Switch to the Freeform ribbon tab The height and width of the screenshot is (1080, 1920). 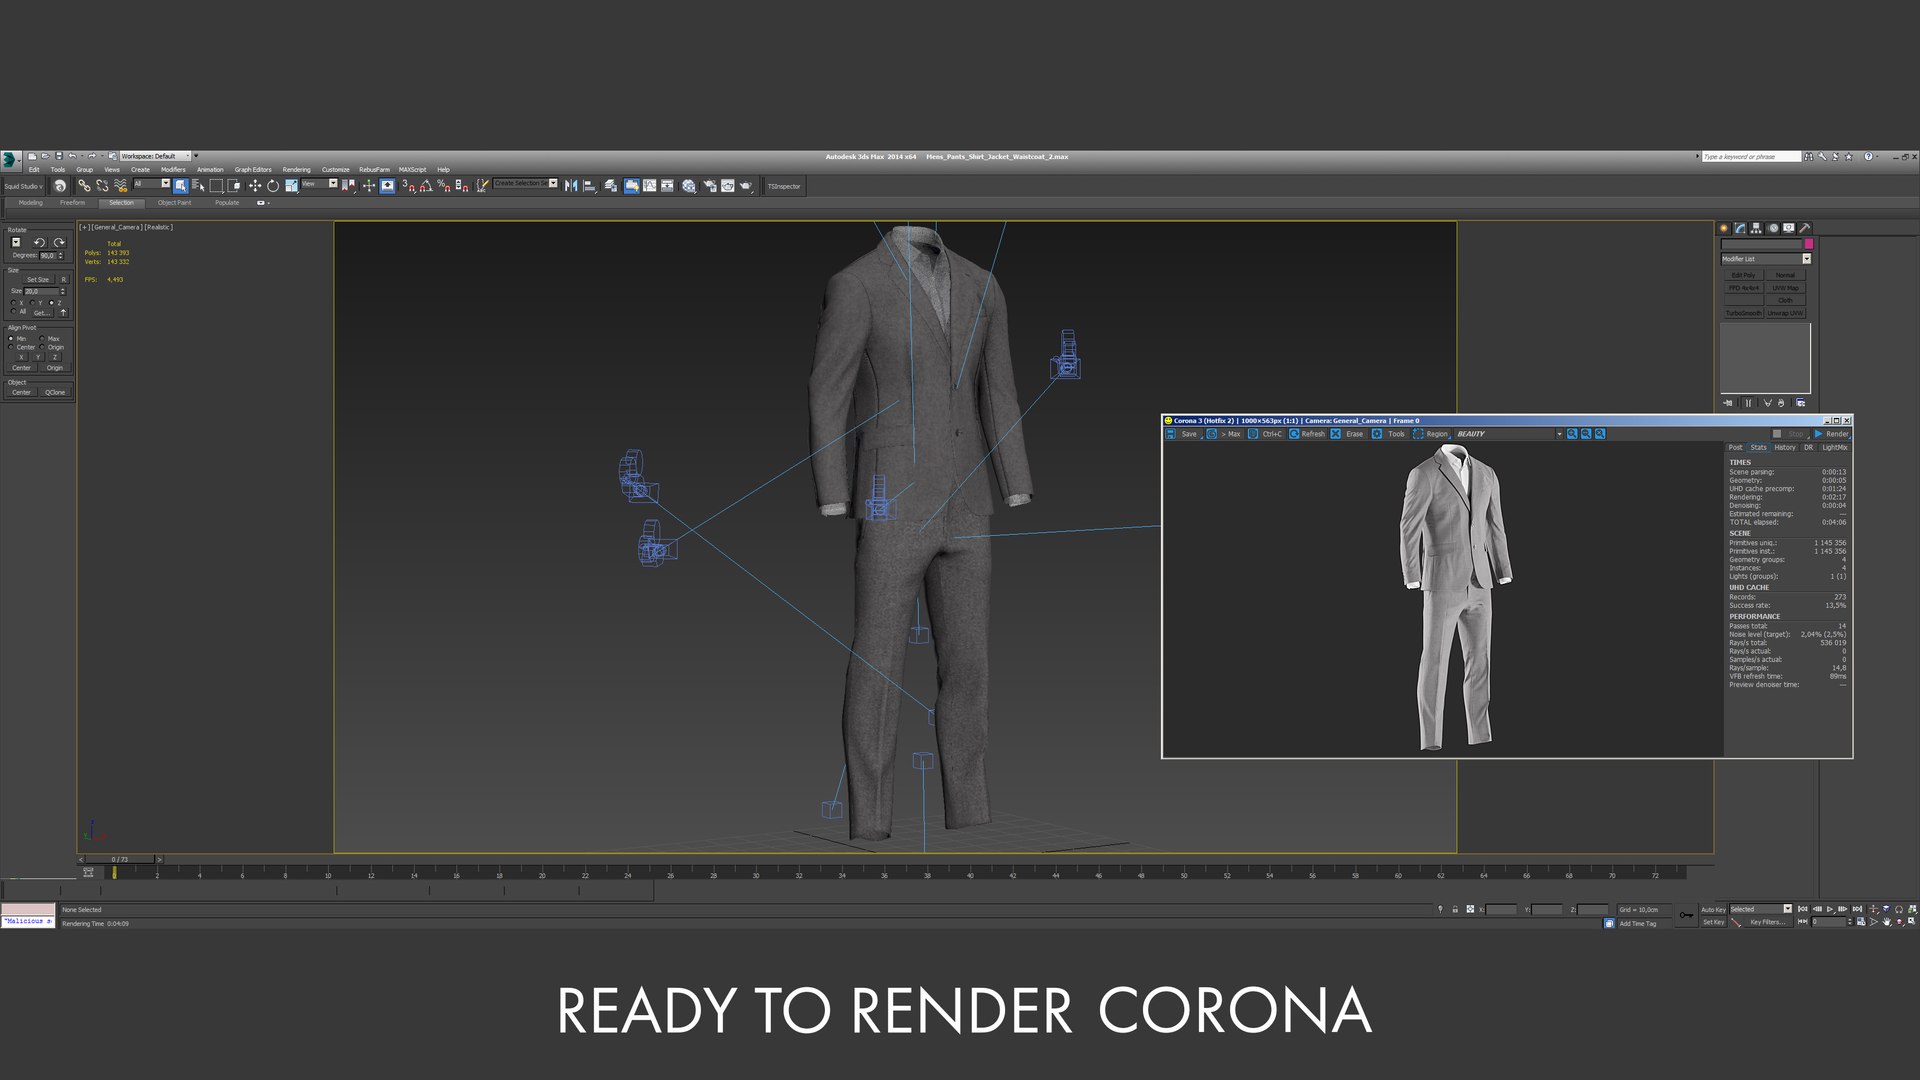(x=72, y=203)
